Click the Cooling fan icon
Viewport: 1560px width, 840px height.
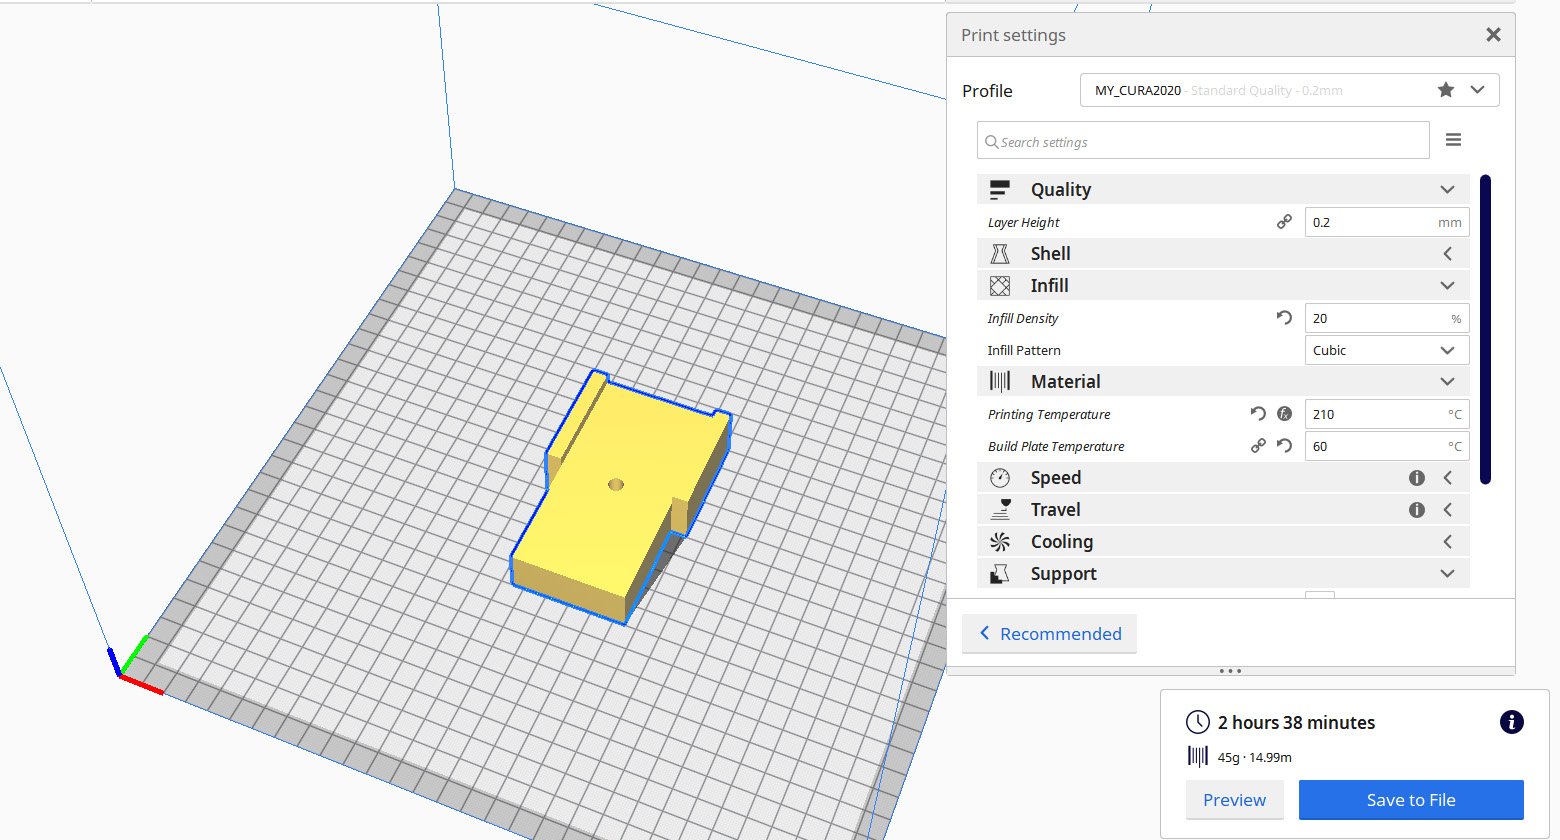[999, 542]
